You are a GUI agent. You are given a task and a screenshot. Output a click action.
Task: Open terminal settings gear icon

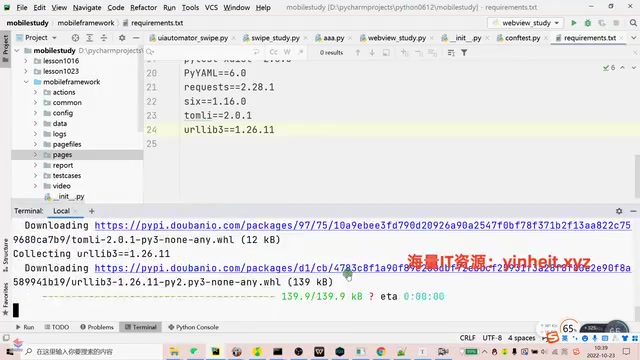pyautogui.click(x=619, y=211)
